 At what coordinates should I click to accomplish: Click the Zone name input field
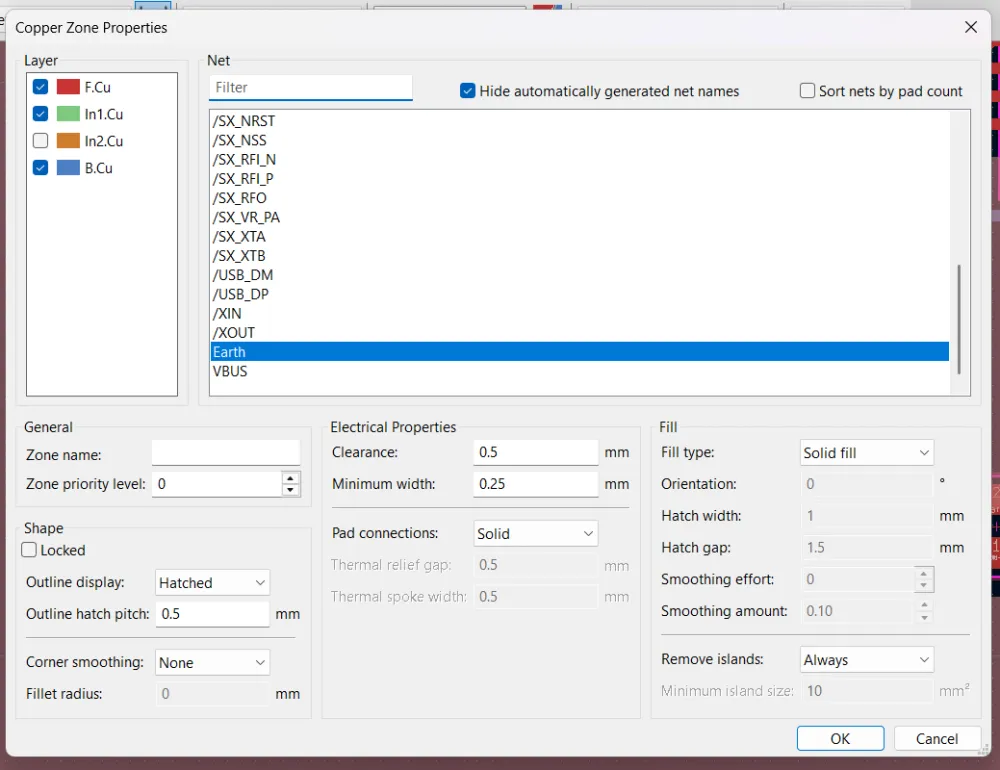coord(225,454)
